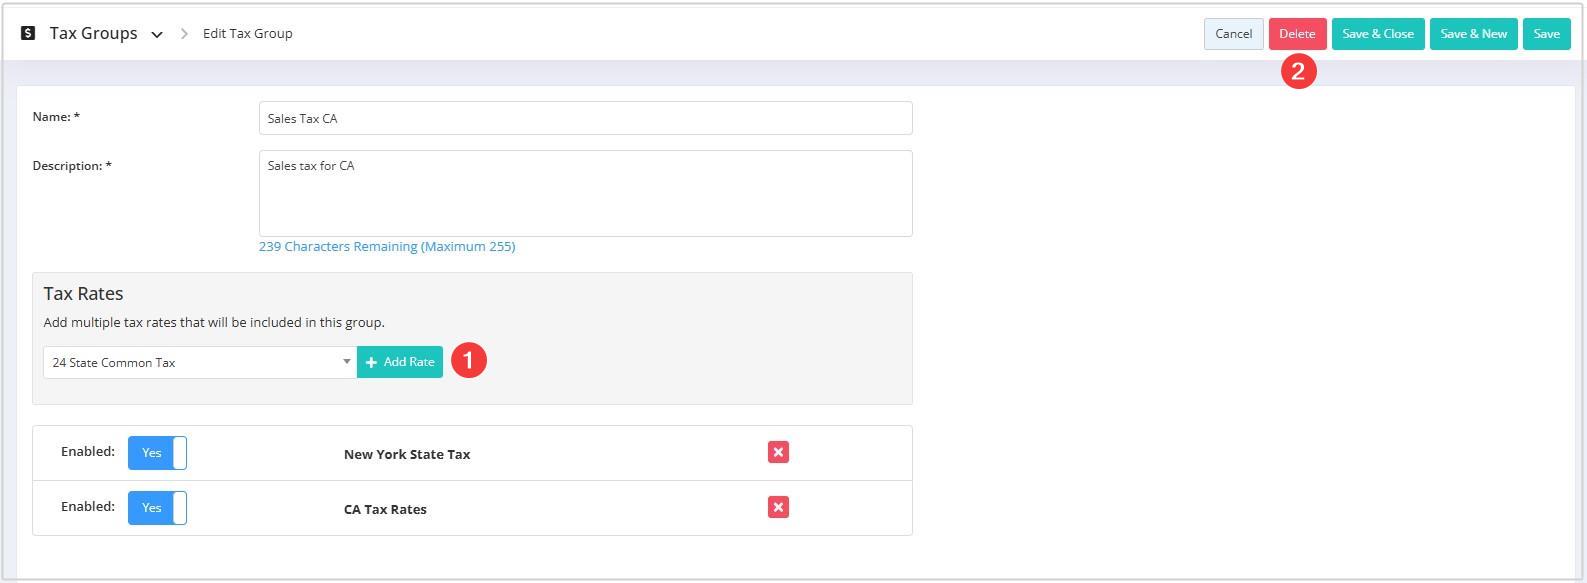Click the Cancel button

tap(1233, 33)
